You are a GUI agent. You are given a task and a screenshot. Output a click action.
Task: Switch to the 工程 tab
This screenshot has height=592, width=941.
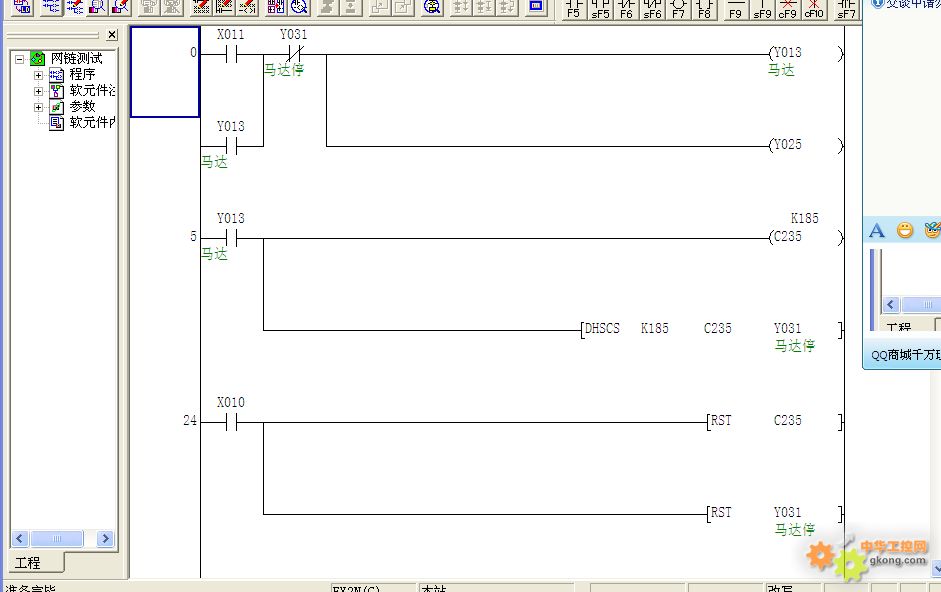(x=27, y=564)
